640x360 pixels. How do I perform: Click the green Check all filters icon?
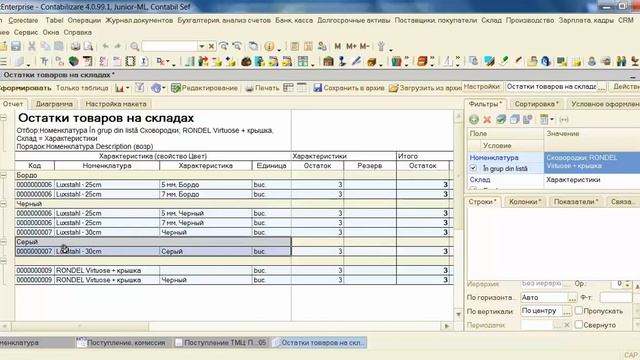point(501,119)
